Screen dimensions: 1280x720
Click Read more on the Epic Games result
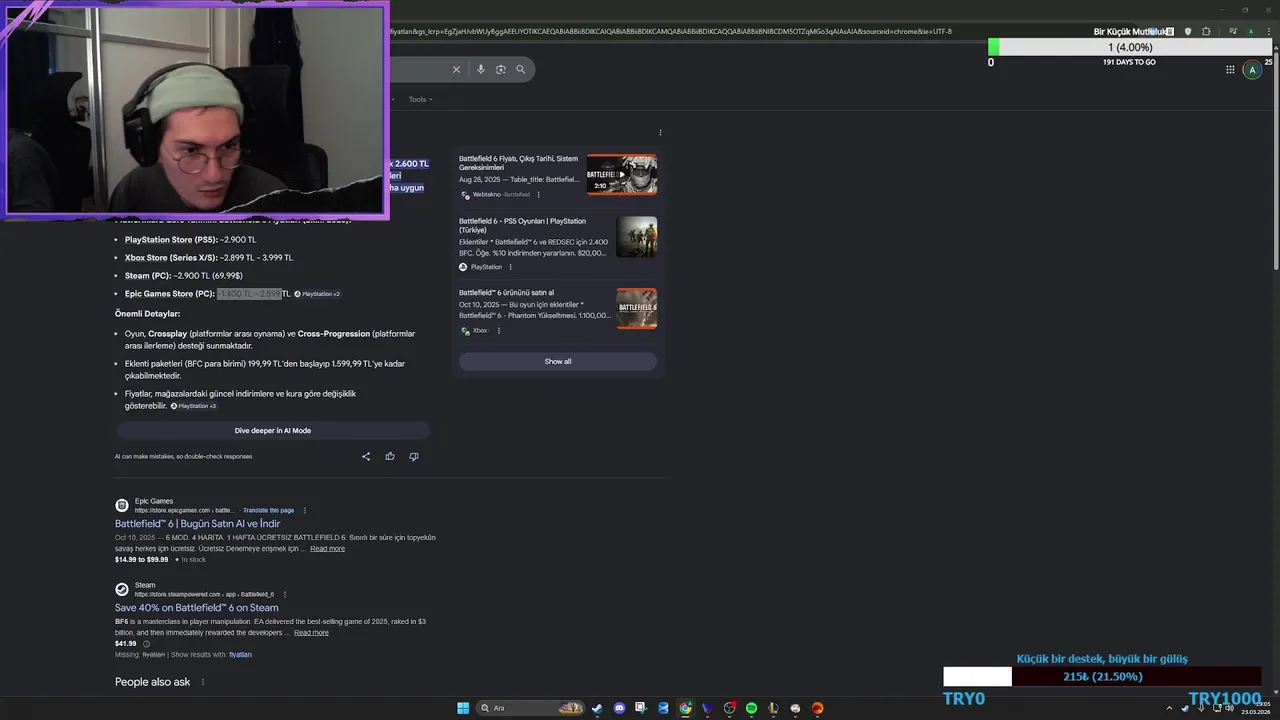327,548
